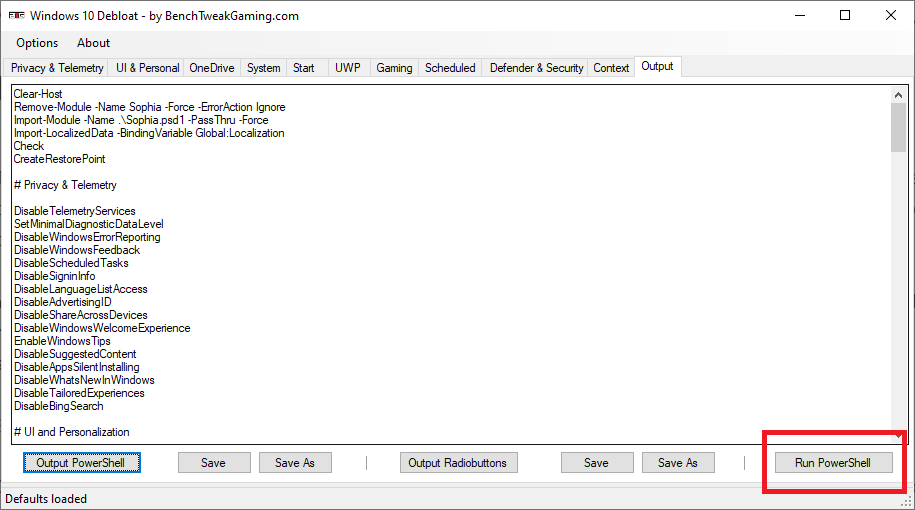Screen dimensions: 915x510
Task: Open the OneDrive tab
Action: [x=212, y=68]
